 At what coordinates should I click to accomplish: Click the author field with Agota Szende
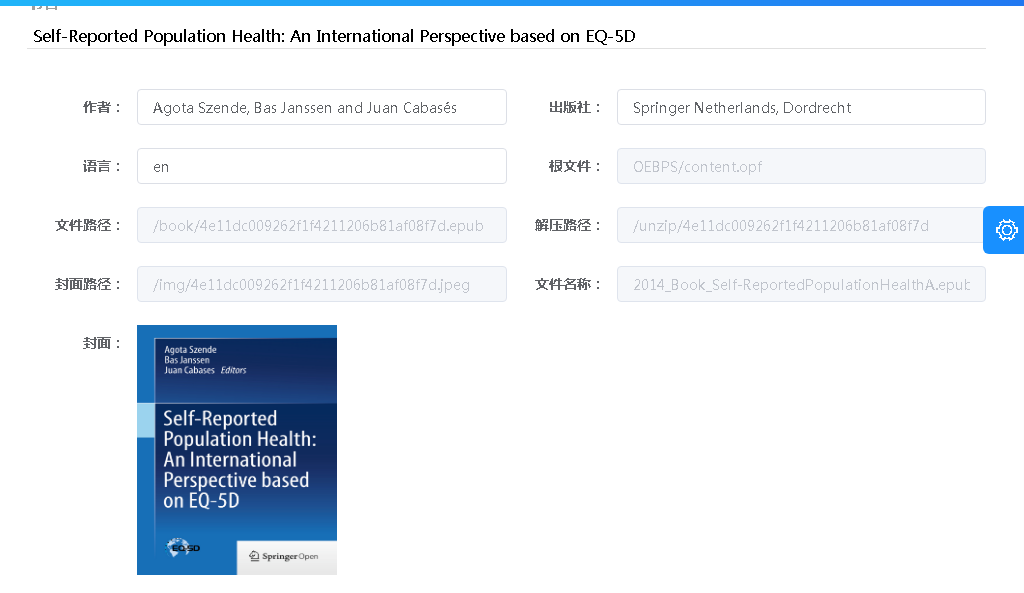tap(322, 107)
